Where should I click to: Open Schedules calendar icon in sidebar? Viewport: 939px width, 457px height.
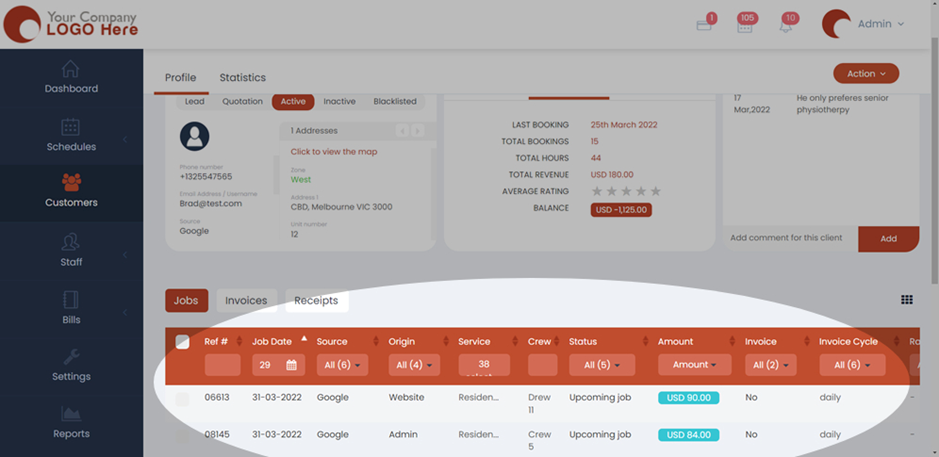(x=70, y=127)
